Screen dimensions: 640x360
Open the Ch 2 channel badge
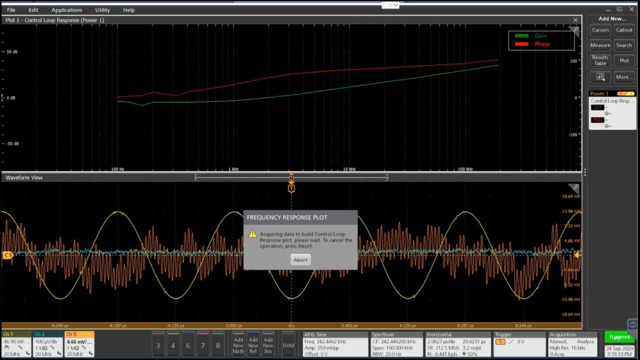[48, 344]
